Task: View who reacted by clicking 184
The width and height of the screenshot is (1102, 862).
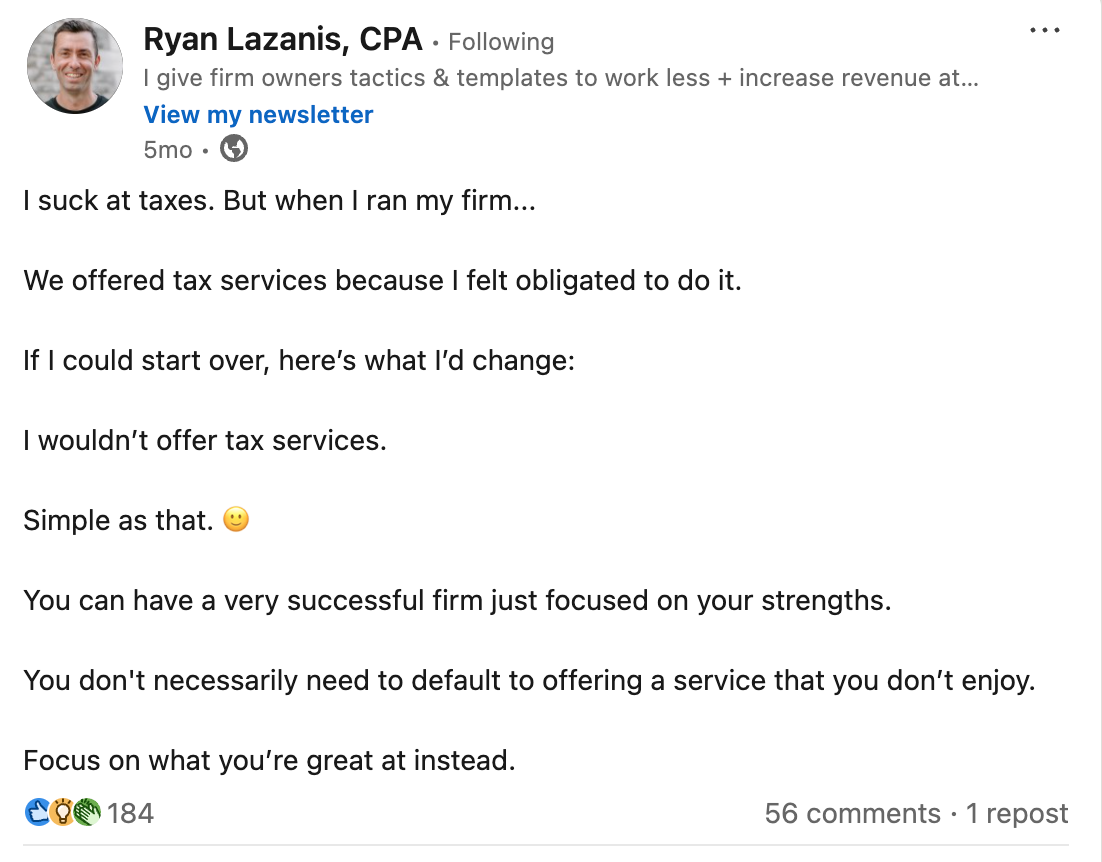Action: 133,813
